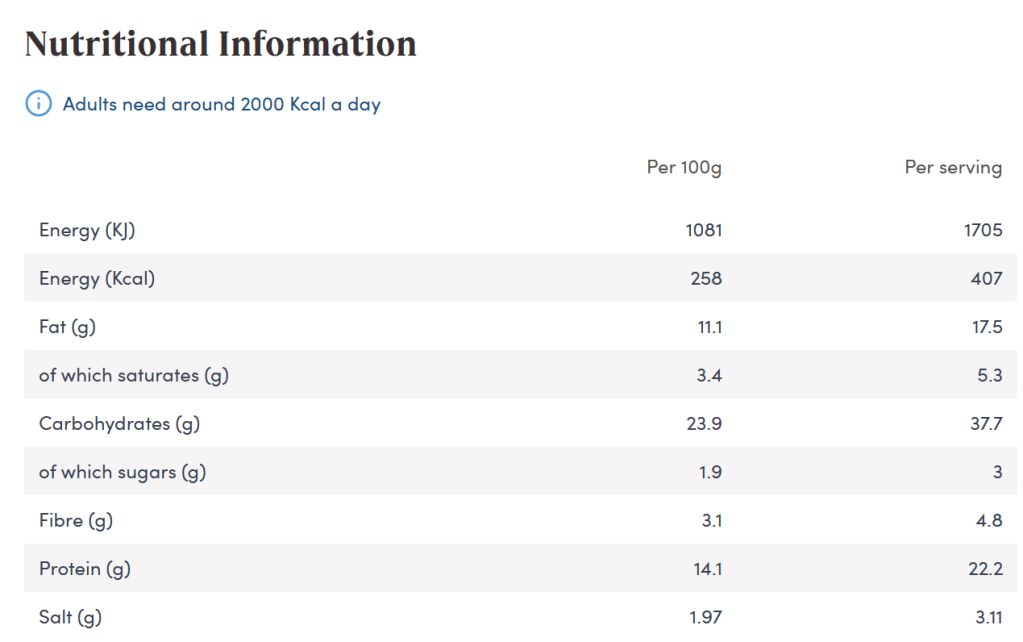The height and width of the screenshot is (642, 1023).
Task: Select the 'Carbohydrates (g)' row label
Action: (119, 424)
